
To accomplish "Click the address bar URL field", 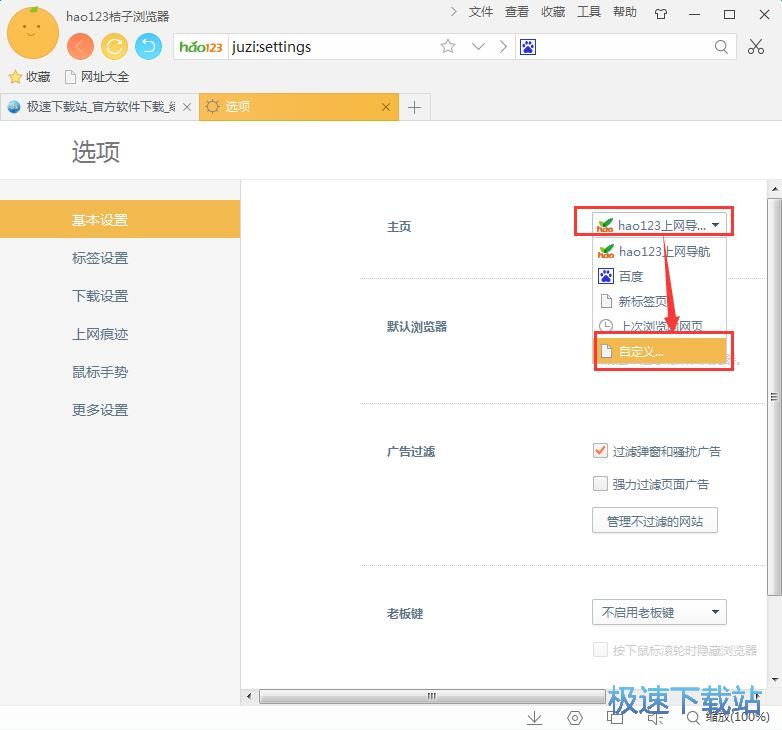I will tap(332, 47).
